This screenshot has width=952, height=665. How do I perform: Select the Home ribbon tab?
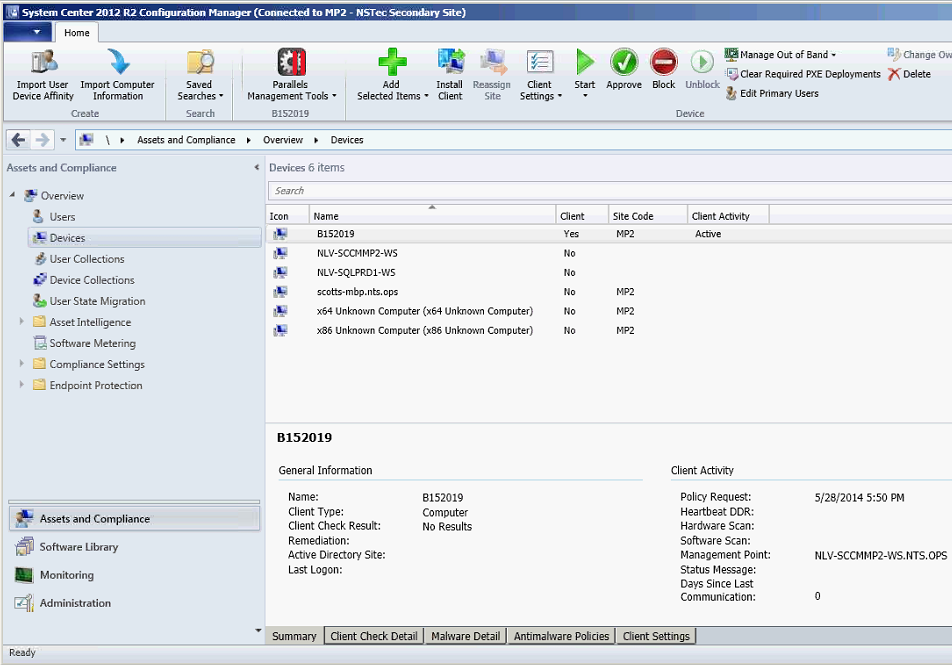click(x=76, y=33)
